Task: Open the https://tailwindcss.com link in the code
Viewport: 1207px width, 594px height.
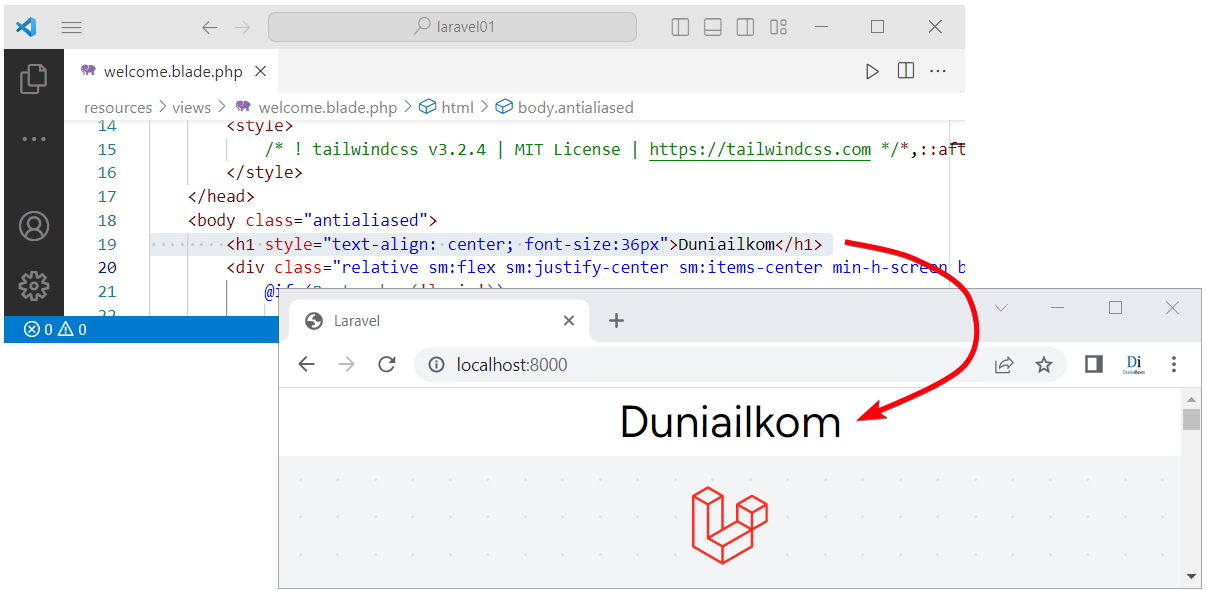Action: [760, 149]
